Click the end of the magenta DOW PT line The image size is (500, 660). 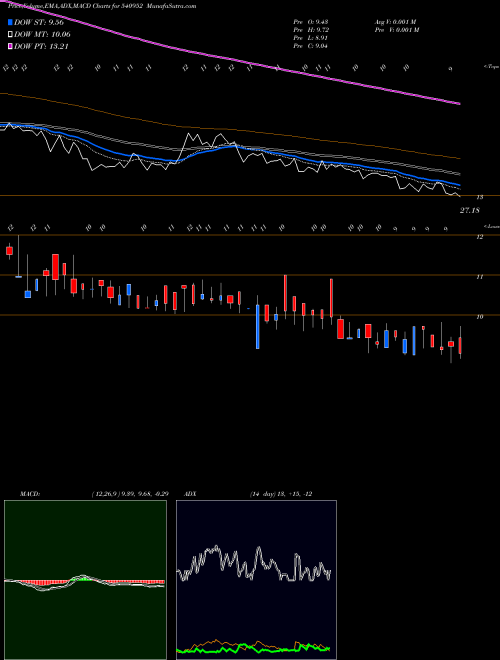[x=459, y=103]
